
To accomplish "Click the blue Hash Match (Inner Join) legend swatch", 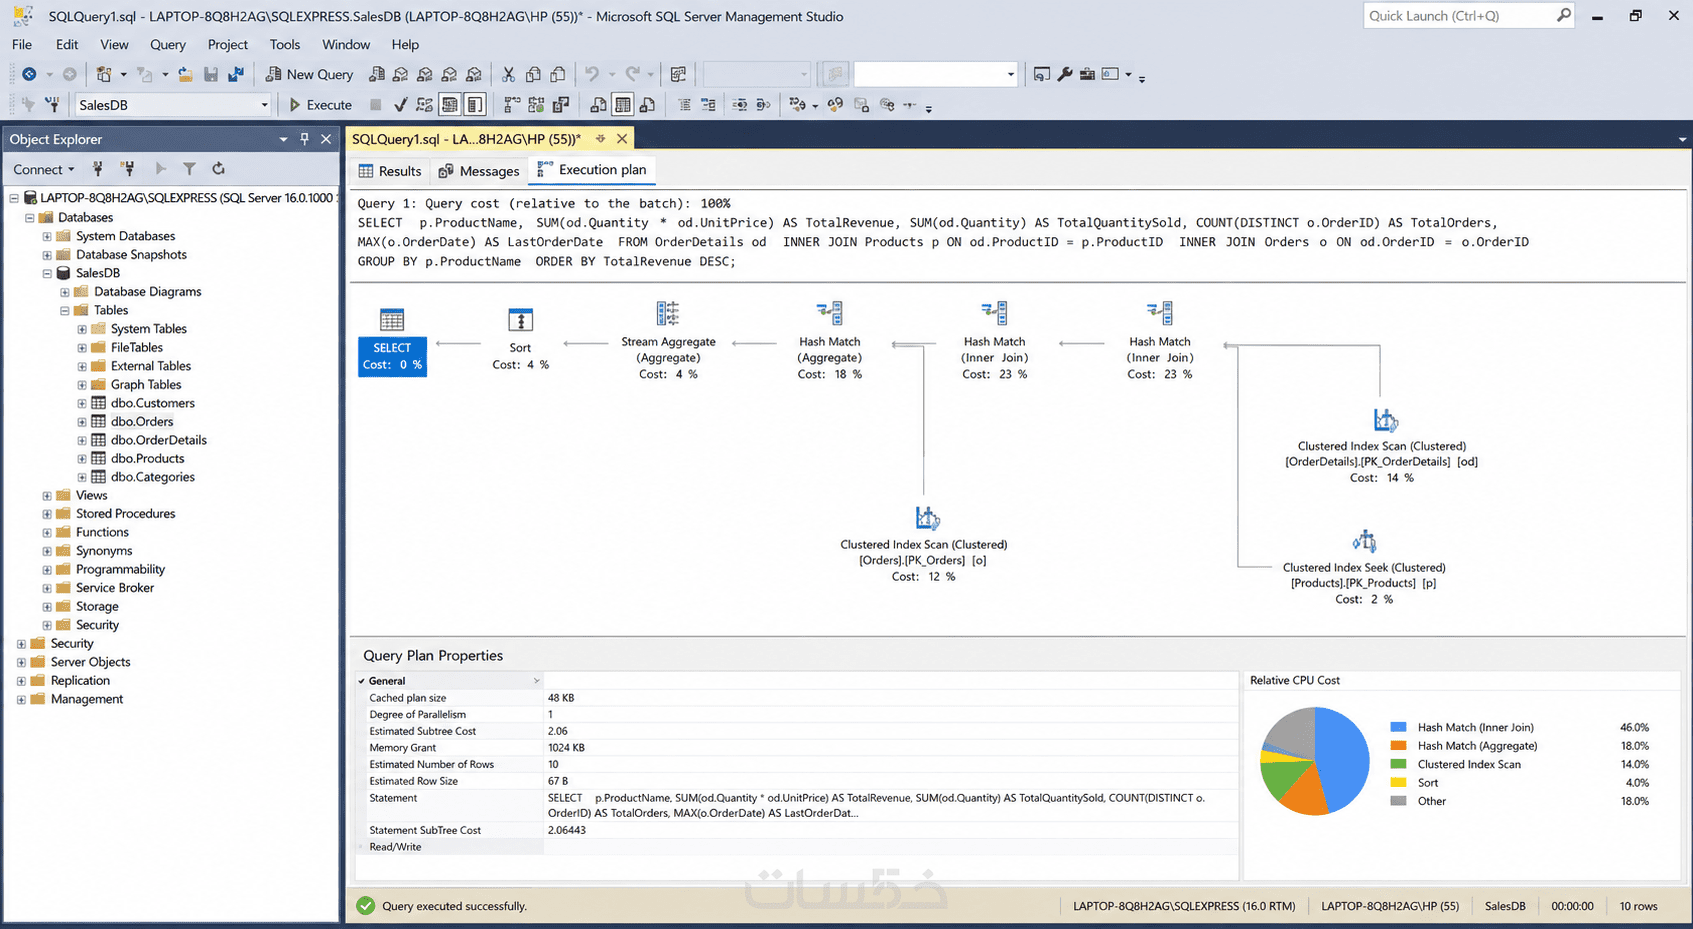I will pos(1399,727).
